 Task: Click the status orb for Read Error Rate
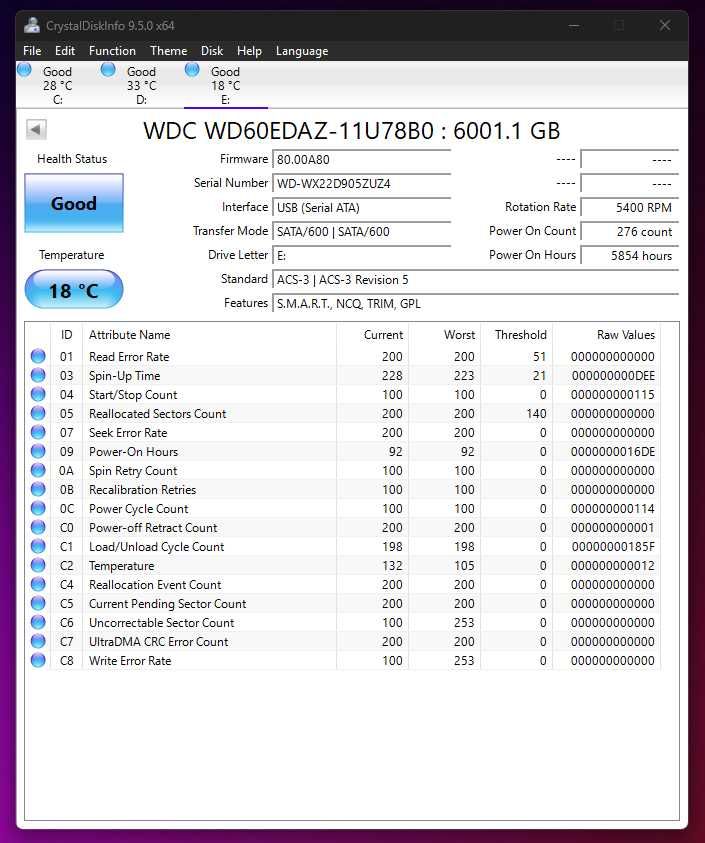[x=38, y=356]
